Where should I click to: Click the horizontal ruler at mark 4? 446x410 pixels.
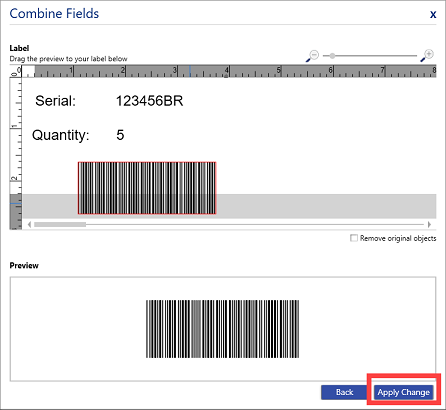(x=227, y=71)
